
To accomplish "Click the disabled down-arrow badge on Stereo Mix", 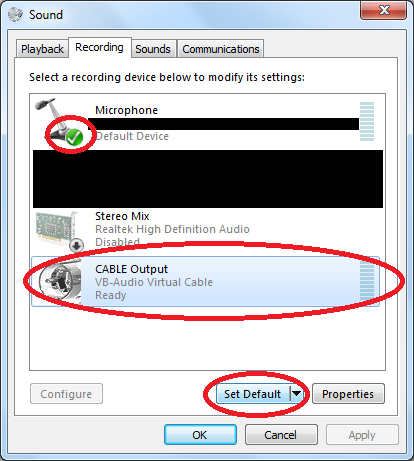I will point(76,245).
